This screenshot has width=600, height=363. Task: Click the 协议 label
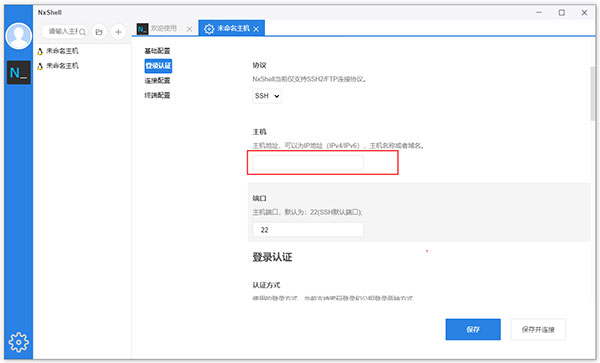click(x=259, y=65)
